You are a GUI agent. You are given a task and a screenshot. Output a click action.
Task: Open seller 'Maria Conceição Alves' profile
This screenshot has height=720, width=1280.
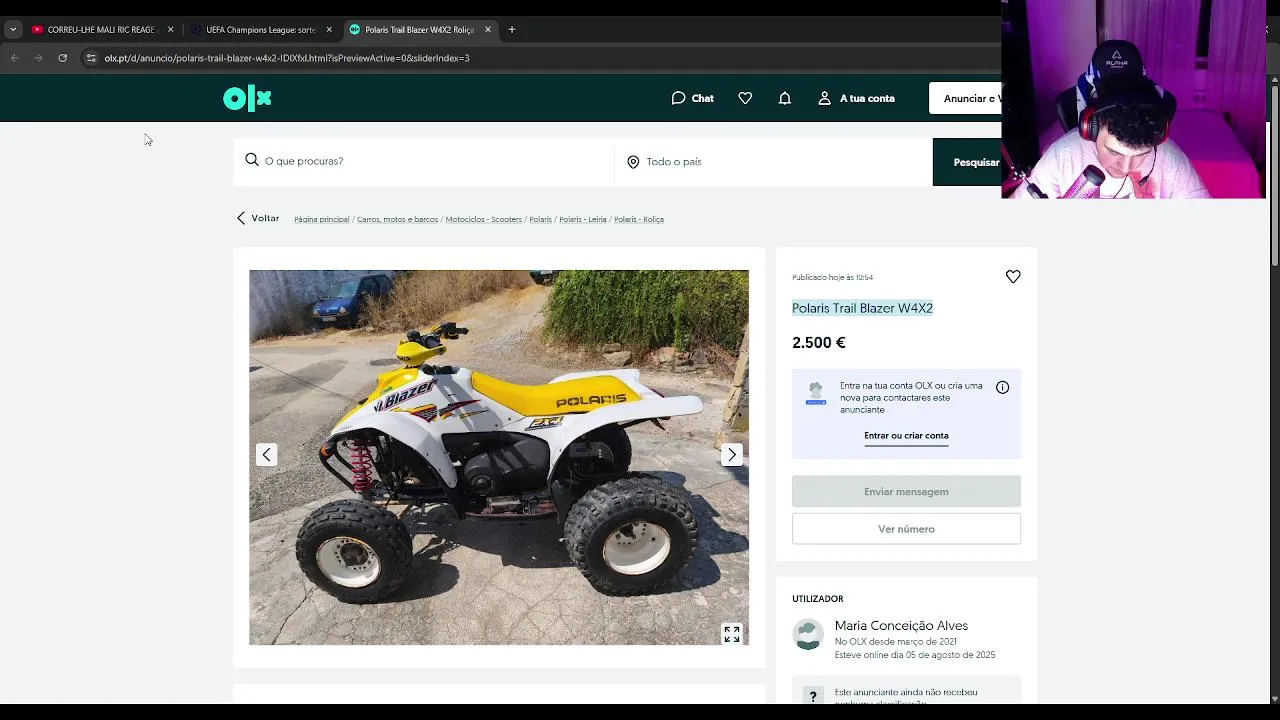(901, 626)
